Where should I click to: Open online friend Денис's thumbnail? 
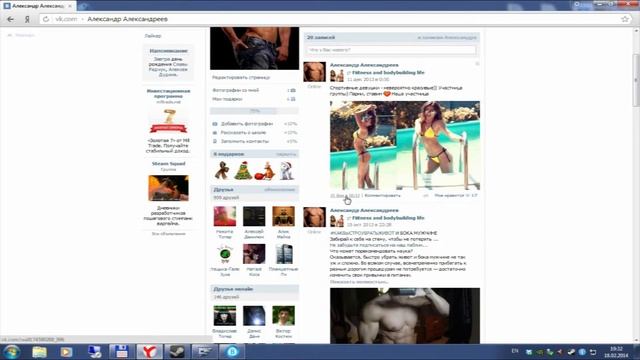click(254, 316)
